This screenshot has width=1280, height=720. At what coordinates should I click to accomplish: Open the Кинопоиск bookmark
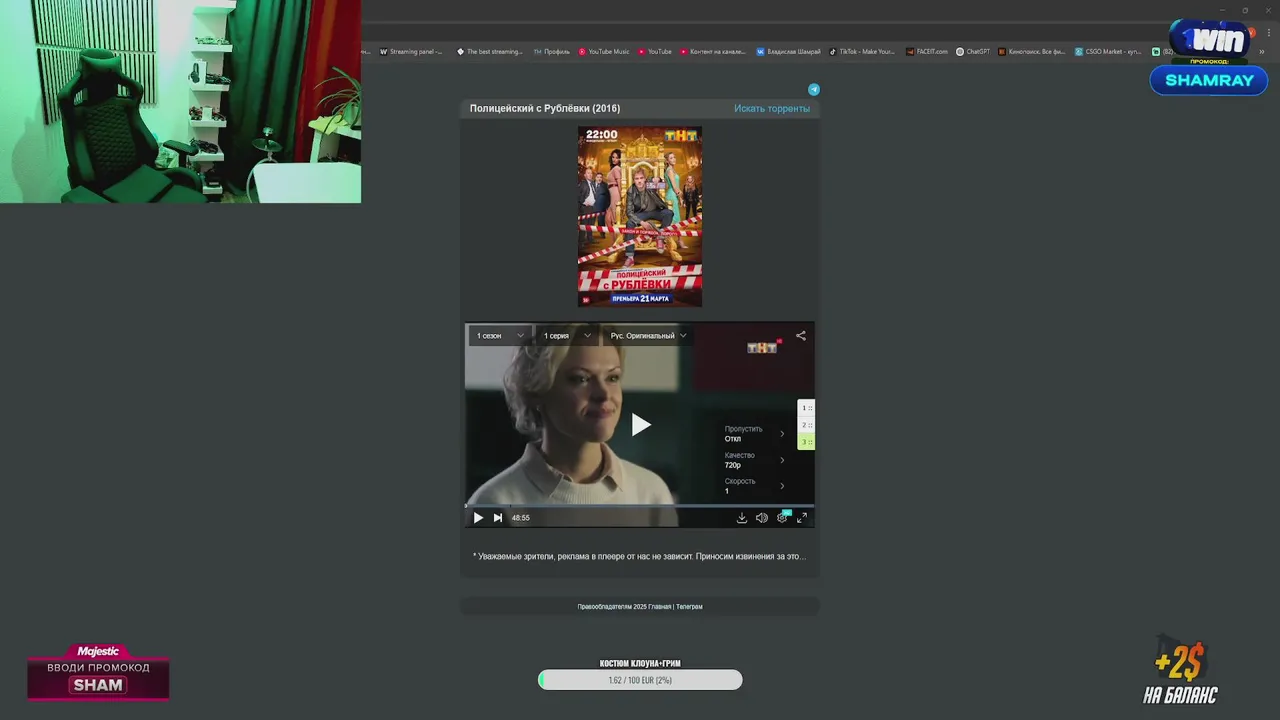(1032, 51)
